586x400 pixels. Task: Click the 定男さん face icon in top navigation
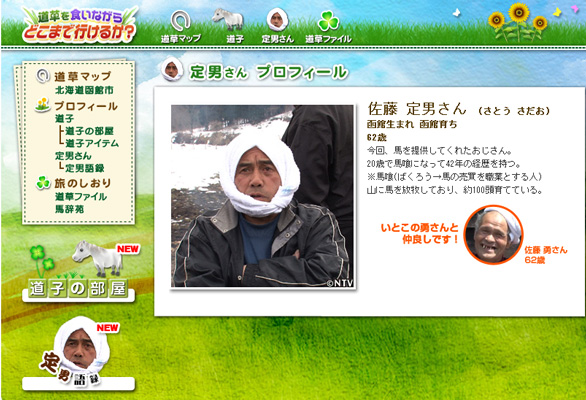[277, 19]
